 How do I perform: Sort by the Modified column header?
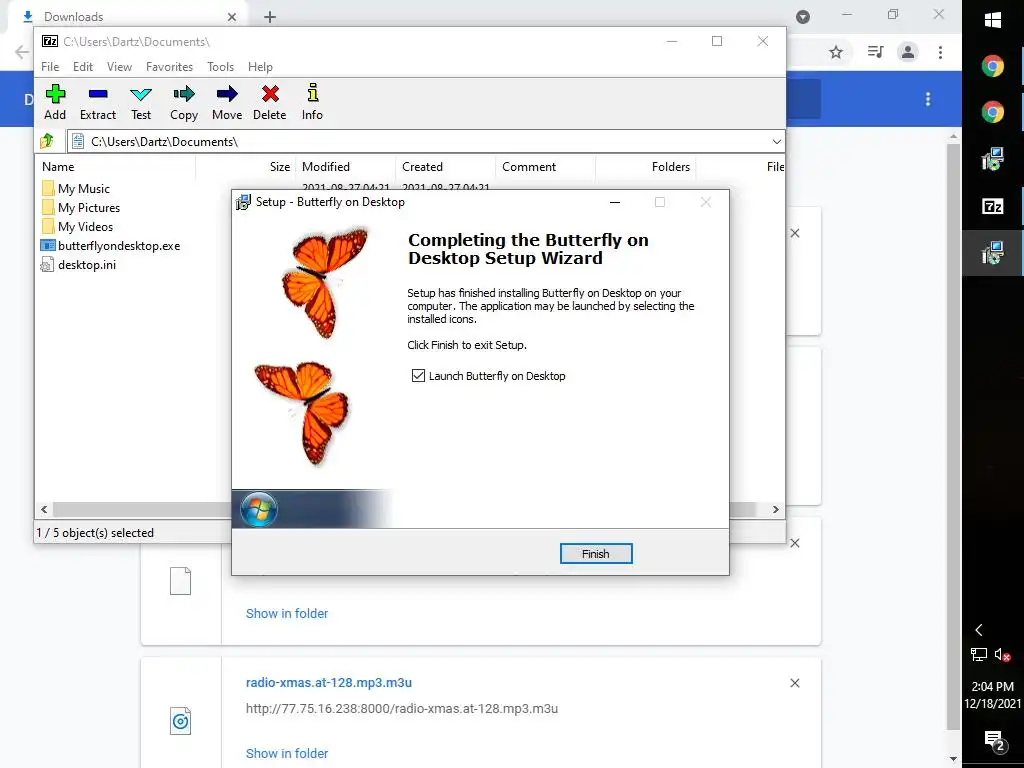tap(345, 167)
